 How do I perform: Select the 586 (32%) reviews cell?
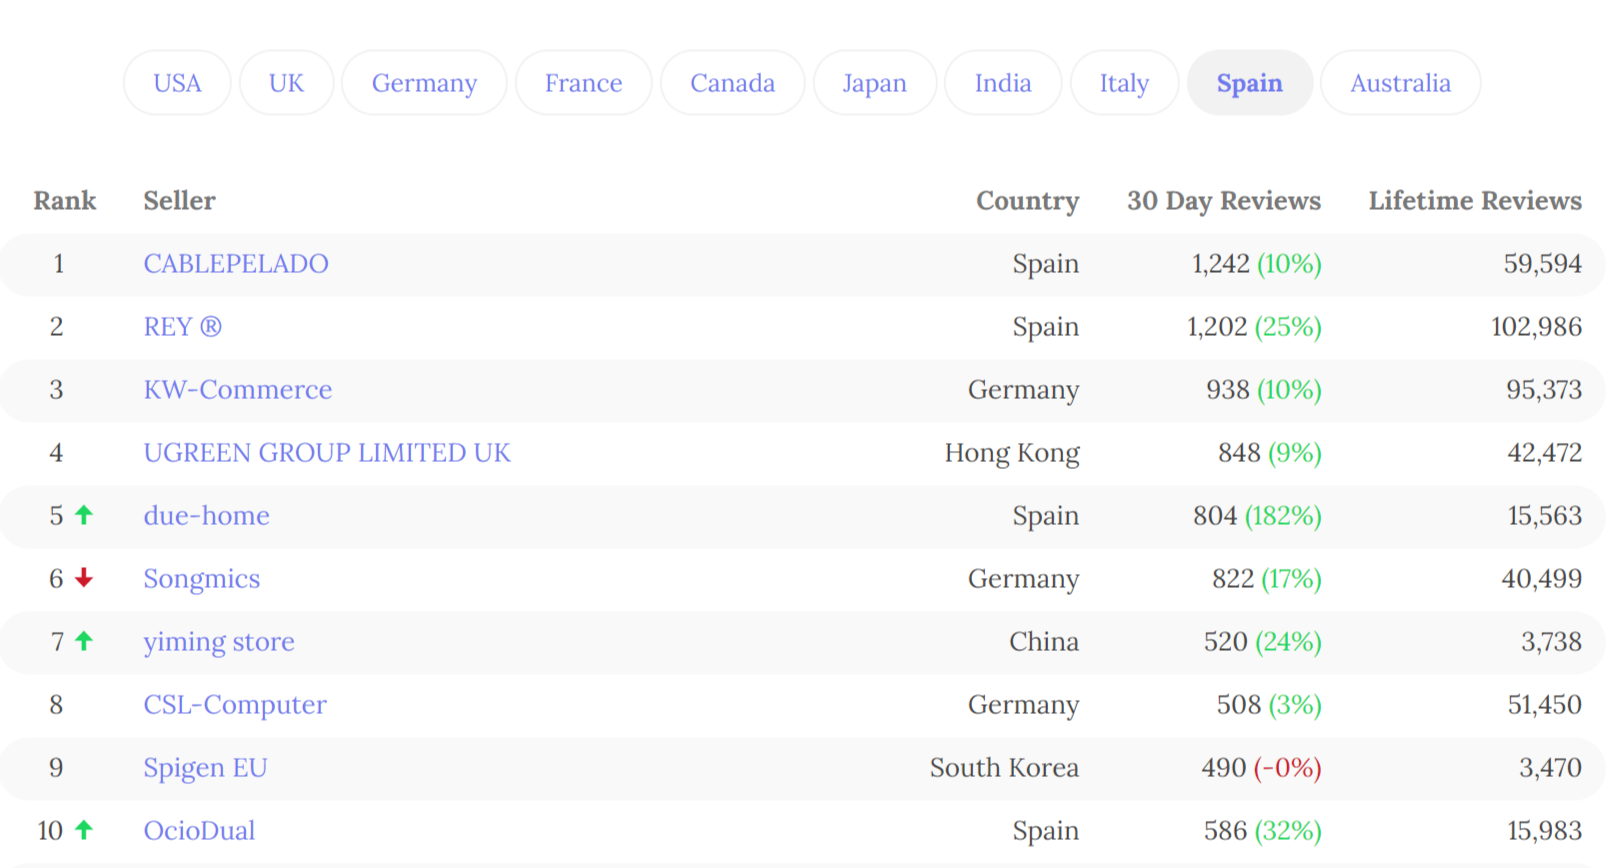click(1263, 831)
